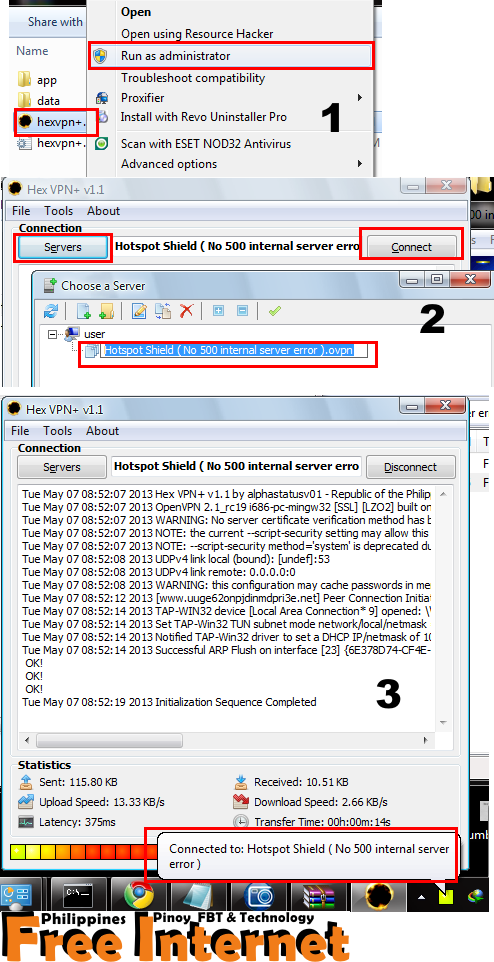This screenshot has height=962, width=494.
Task: Click the edit pencil icon in Choose a Server
Action: point(139,311)
